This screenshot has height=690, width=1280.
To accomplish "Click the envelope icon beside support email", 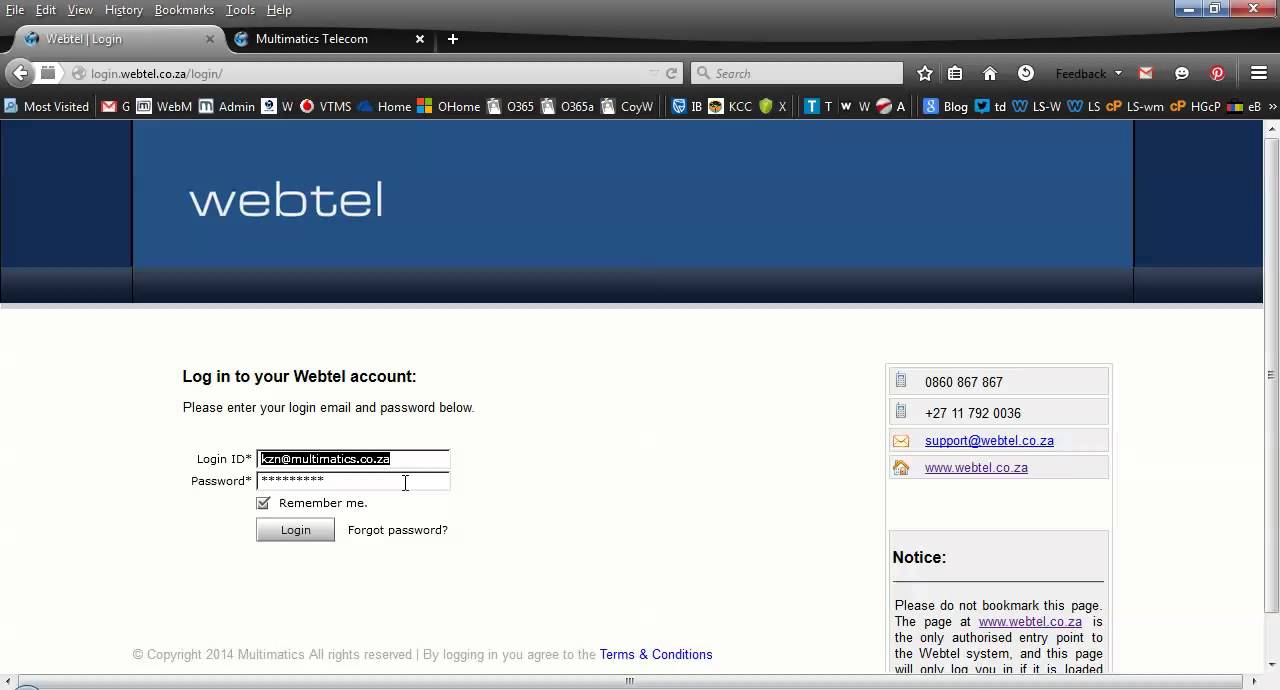I will (x=901, y=441).
